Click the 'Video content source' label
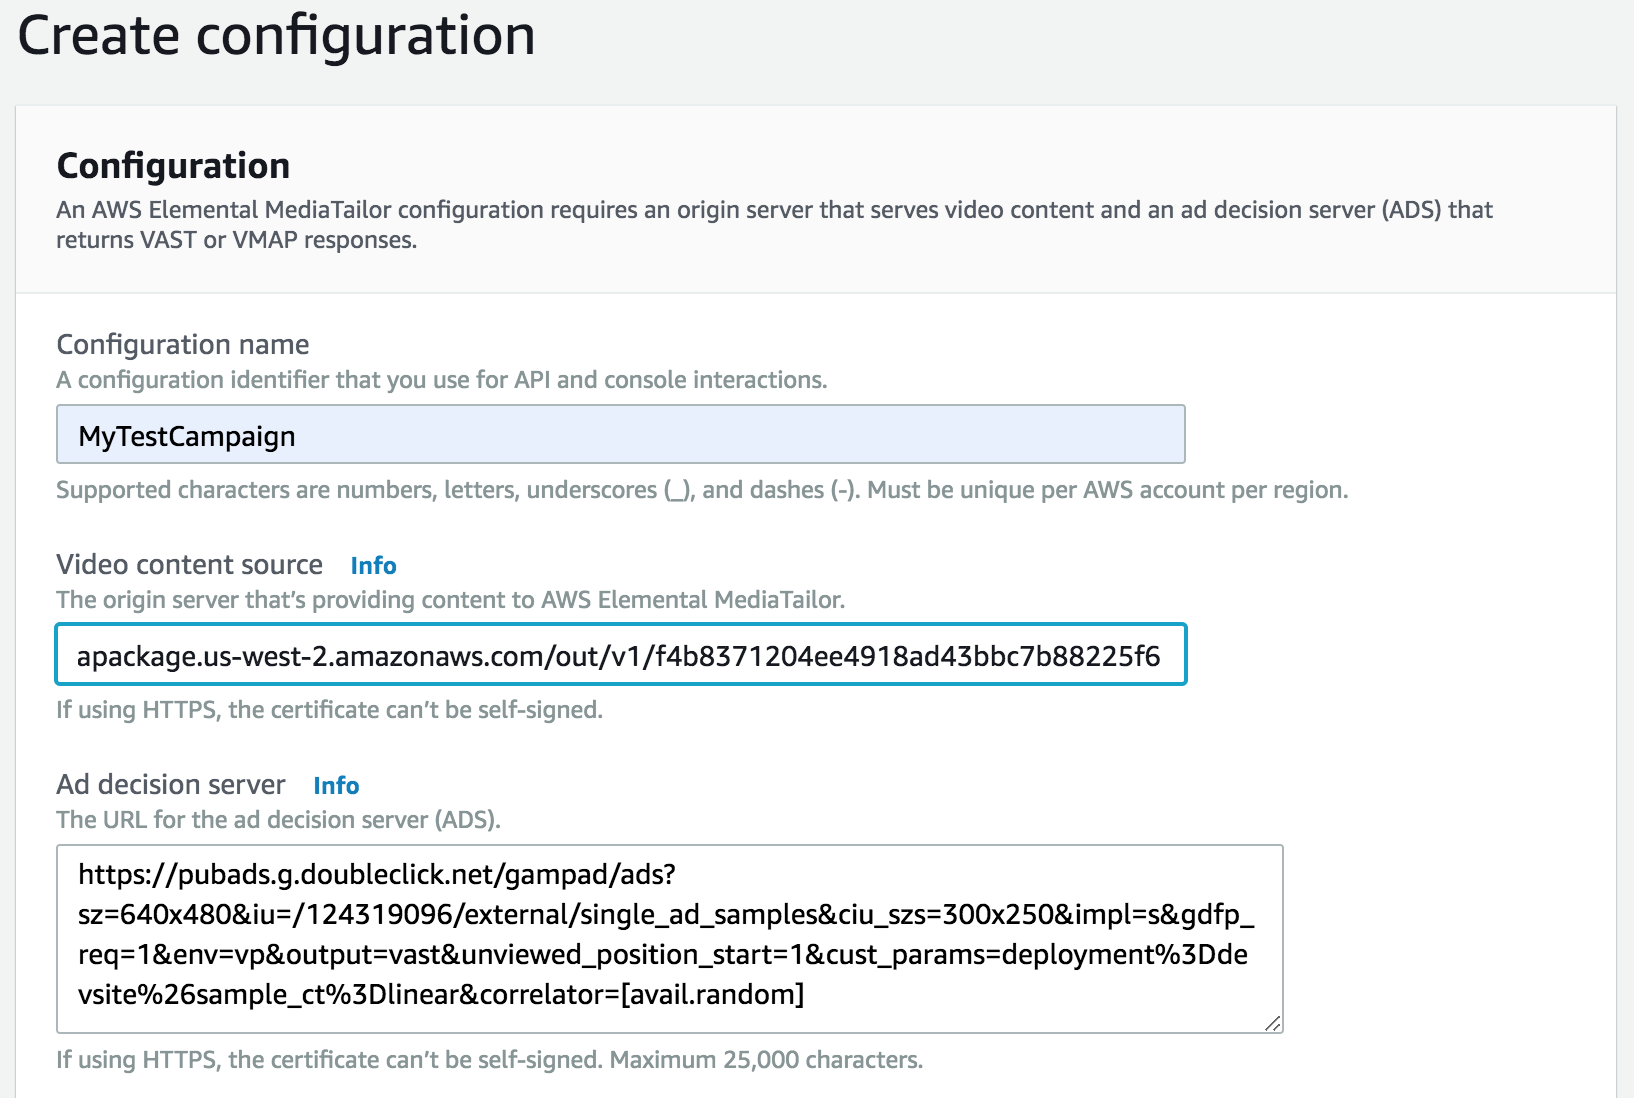Viewport: 1634px width, 1098px height. [x=189, y=565]
